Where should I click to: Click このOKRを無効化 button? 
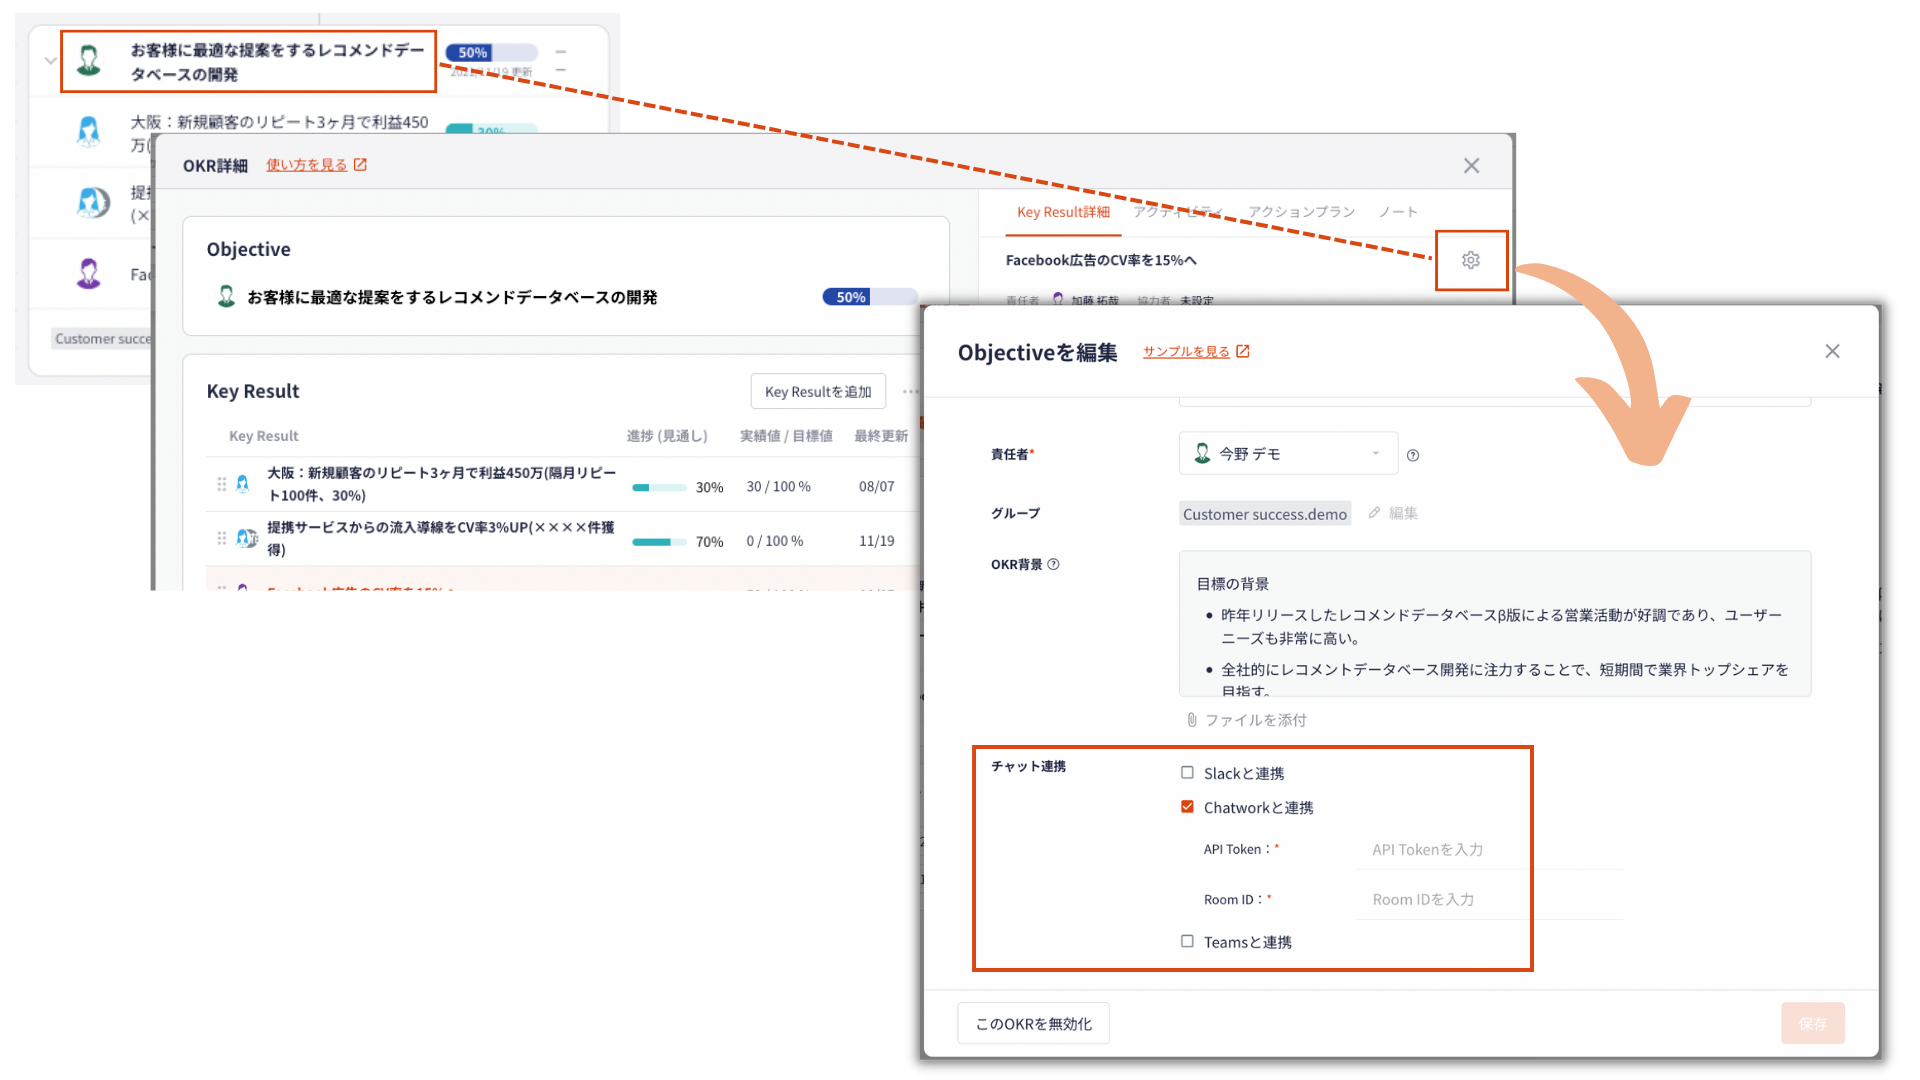(1033, 1023)
